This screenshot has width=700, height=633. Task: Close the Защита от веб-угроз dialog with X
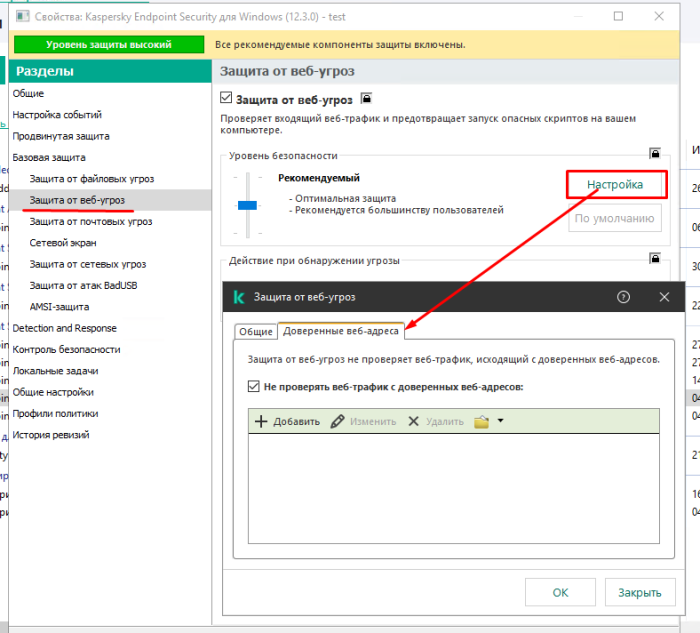click(664, 297)
